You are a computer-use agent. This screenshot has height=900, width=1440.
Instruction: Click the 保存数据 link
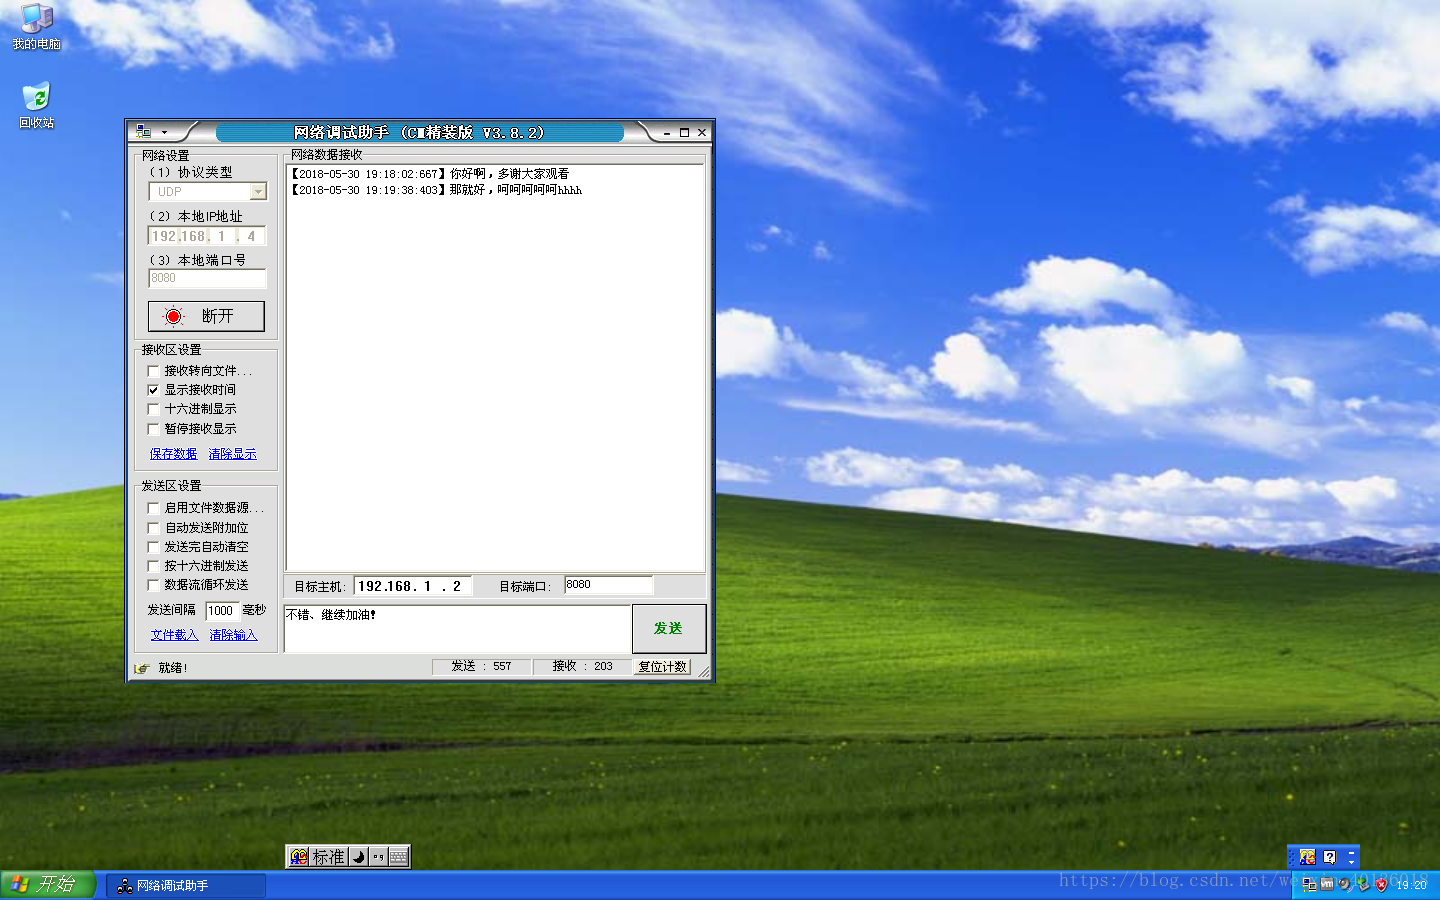coord(173,454)
